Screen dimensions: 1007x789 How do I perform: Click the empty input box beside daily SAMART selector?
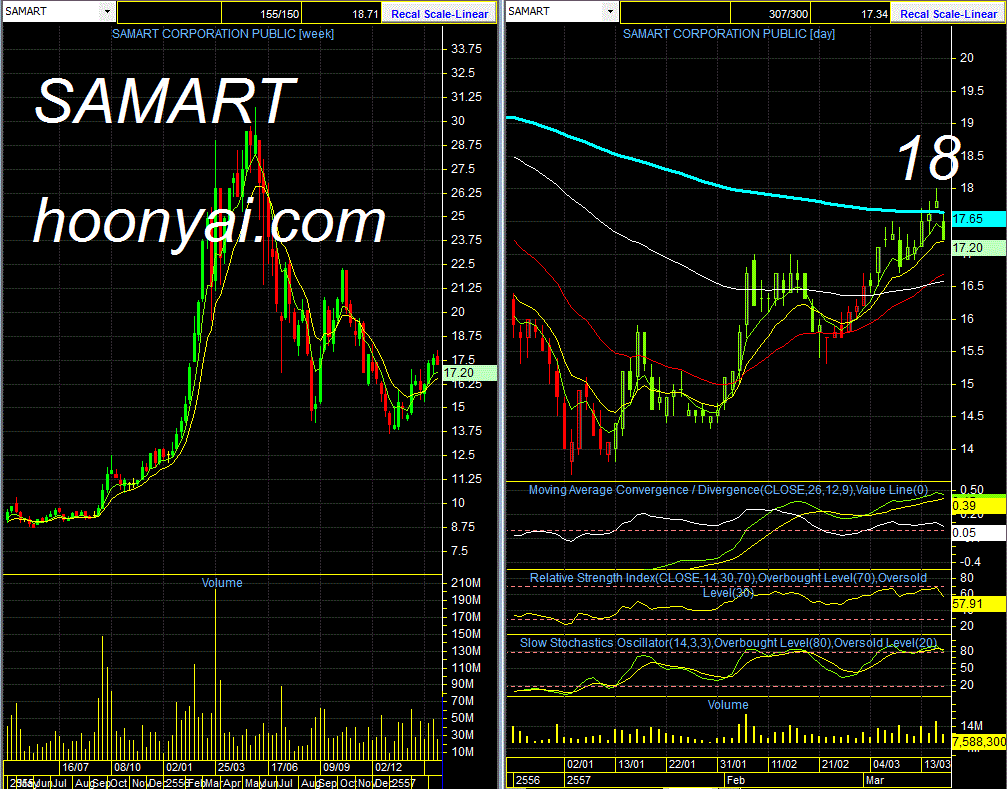(674, 13)
